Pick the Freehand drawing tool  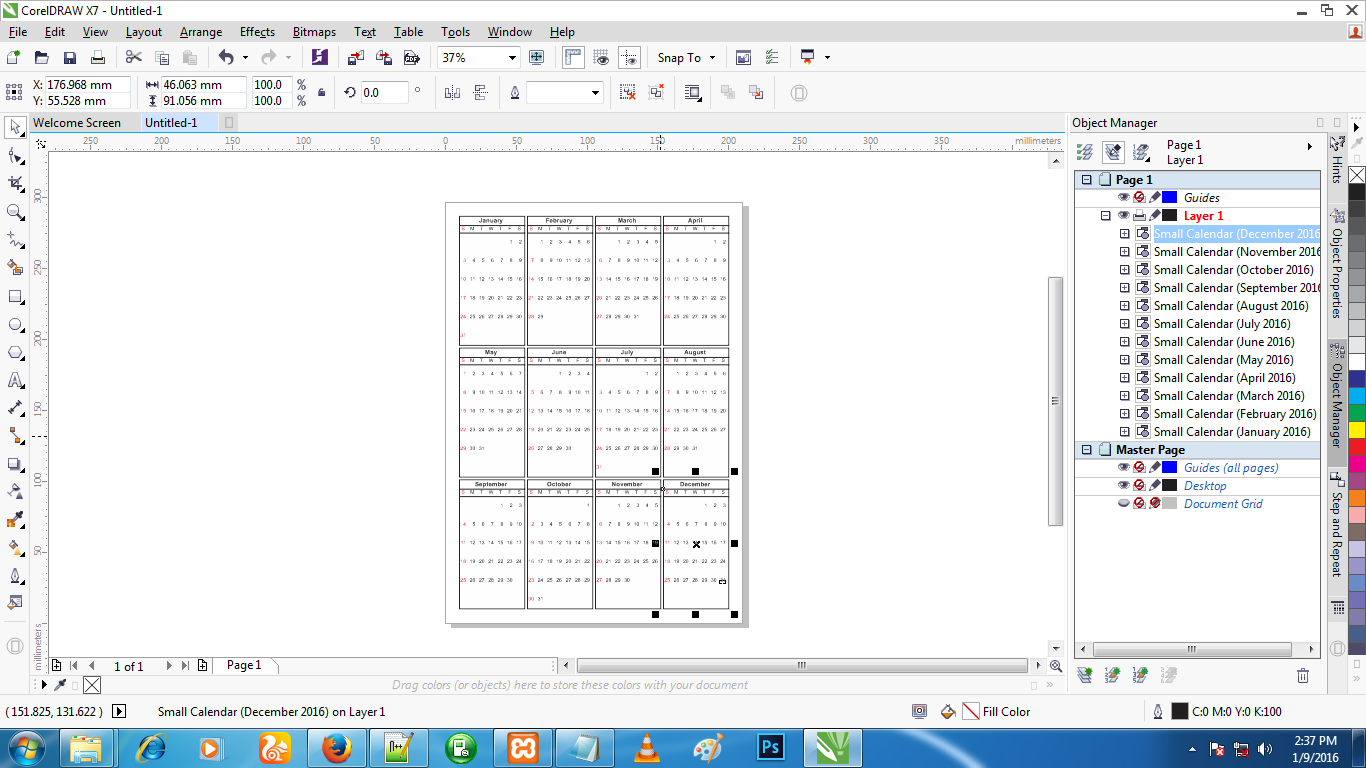coord(15,240)
